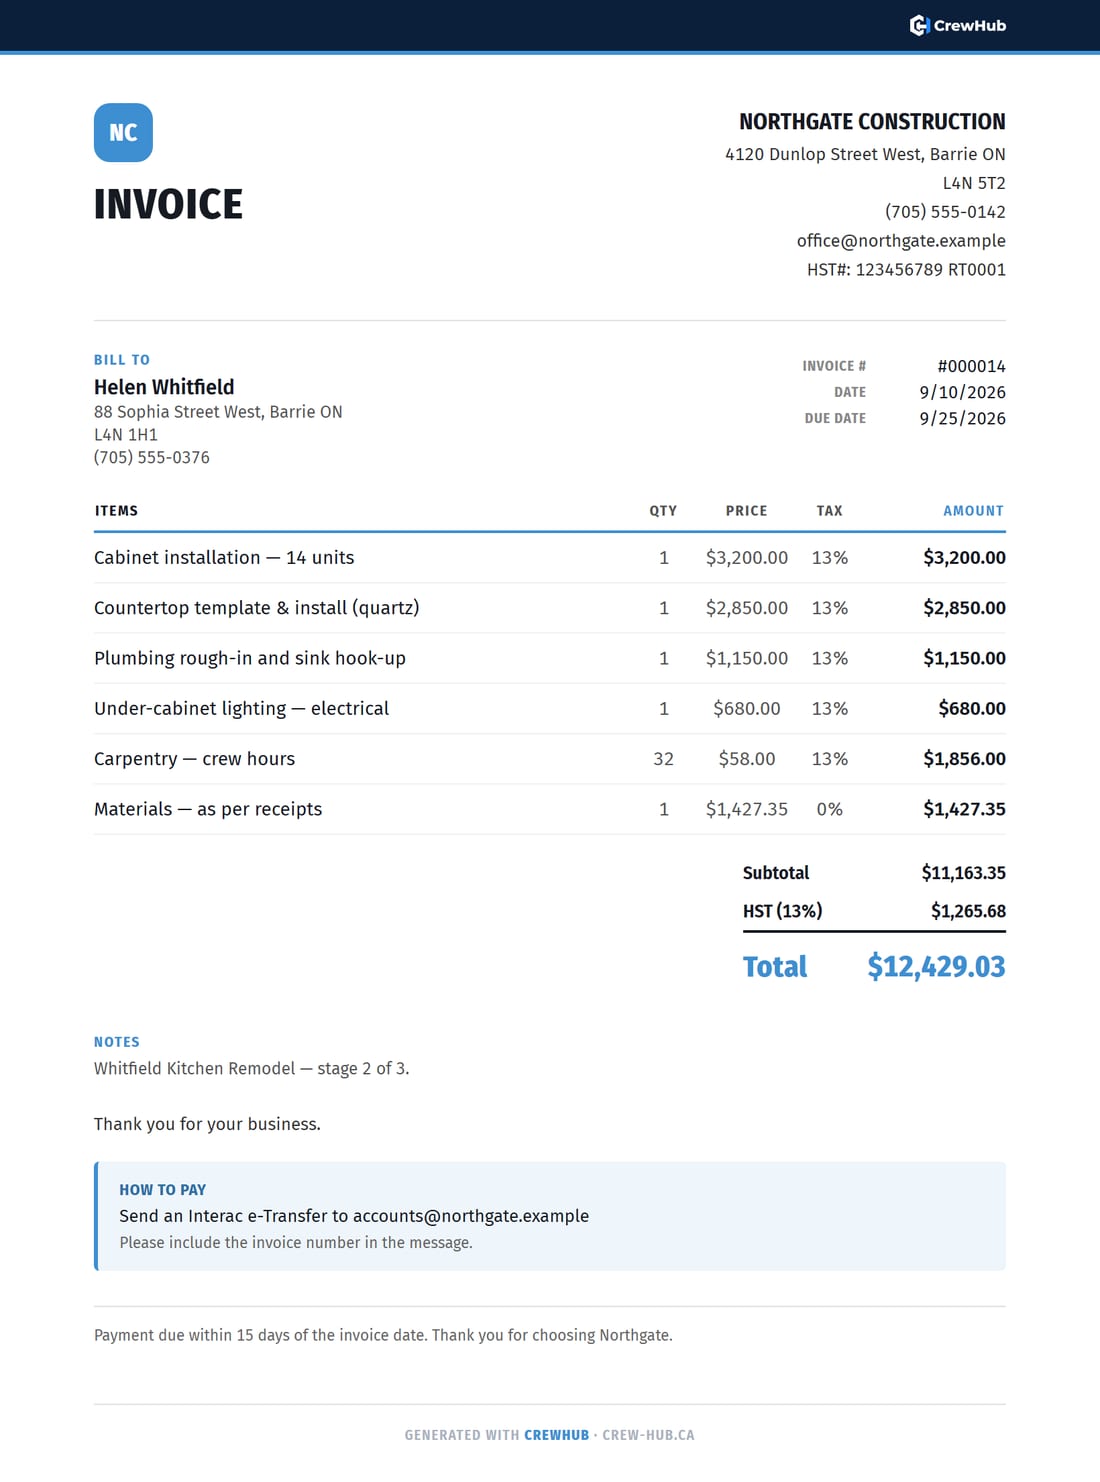
Task: Click the company postal code L4N 5T2
Action: pos(974,183)
